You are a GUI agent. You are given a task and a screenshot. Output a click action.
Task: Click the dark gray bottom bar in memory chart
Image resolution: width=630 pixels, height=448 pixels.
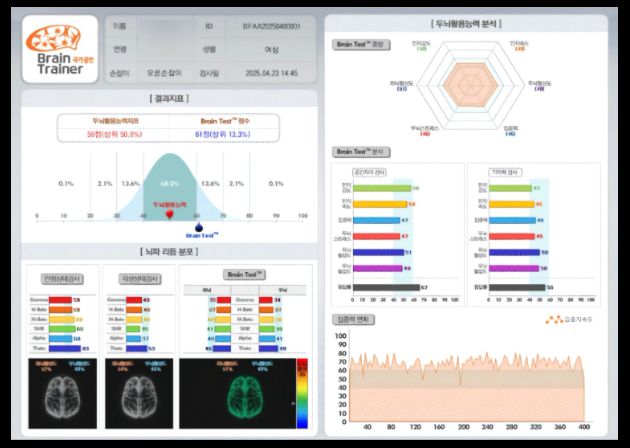517,287
